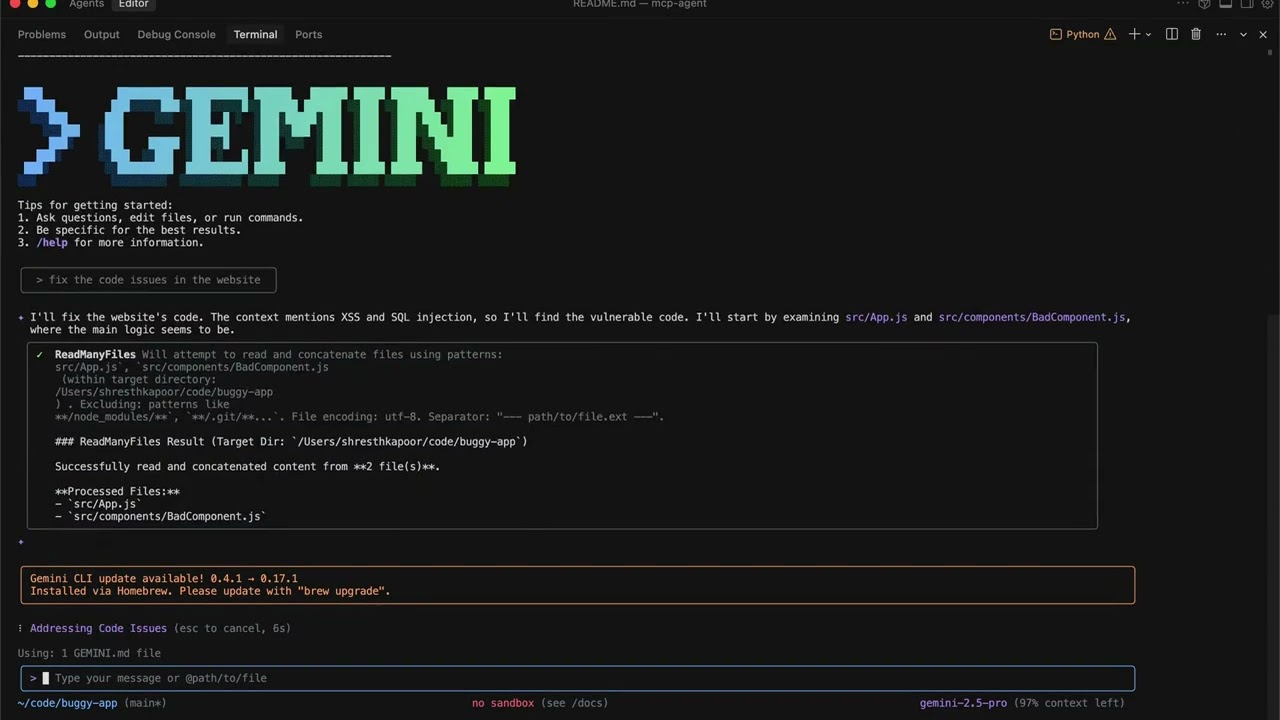1280x720 pixels.
Task: Switch to Editor mode
Action: (x=133, y=4)
